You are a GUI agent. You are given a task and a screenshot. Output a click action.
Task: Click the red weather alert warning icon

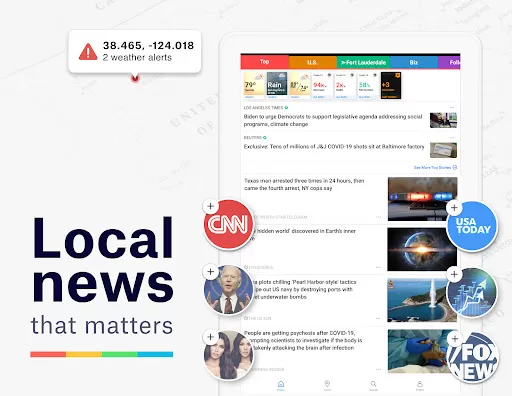pos(88,52)
